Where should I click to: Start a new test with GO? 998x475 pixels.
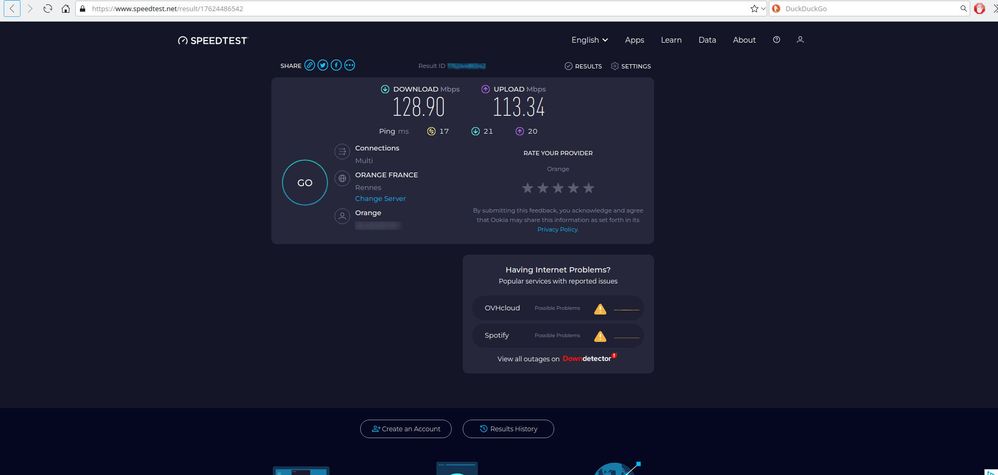pyautogui.click(x=305, y=183)
